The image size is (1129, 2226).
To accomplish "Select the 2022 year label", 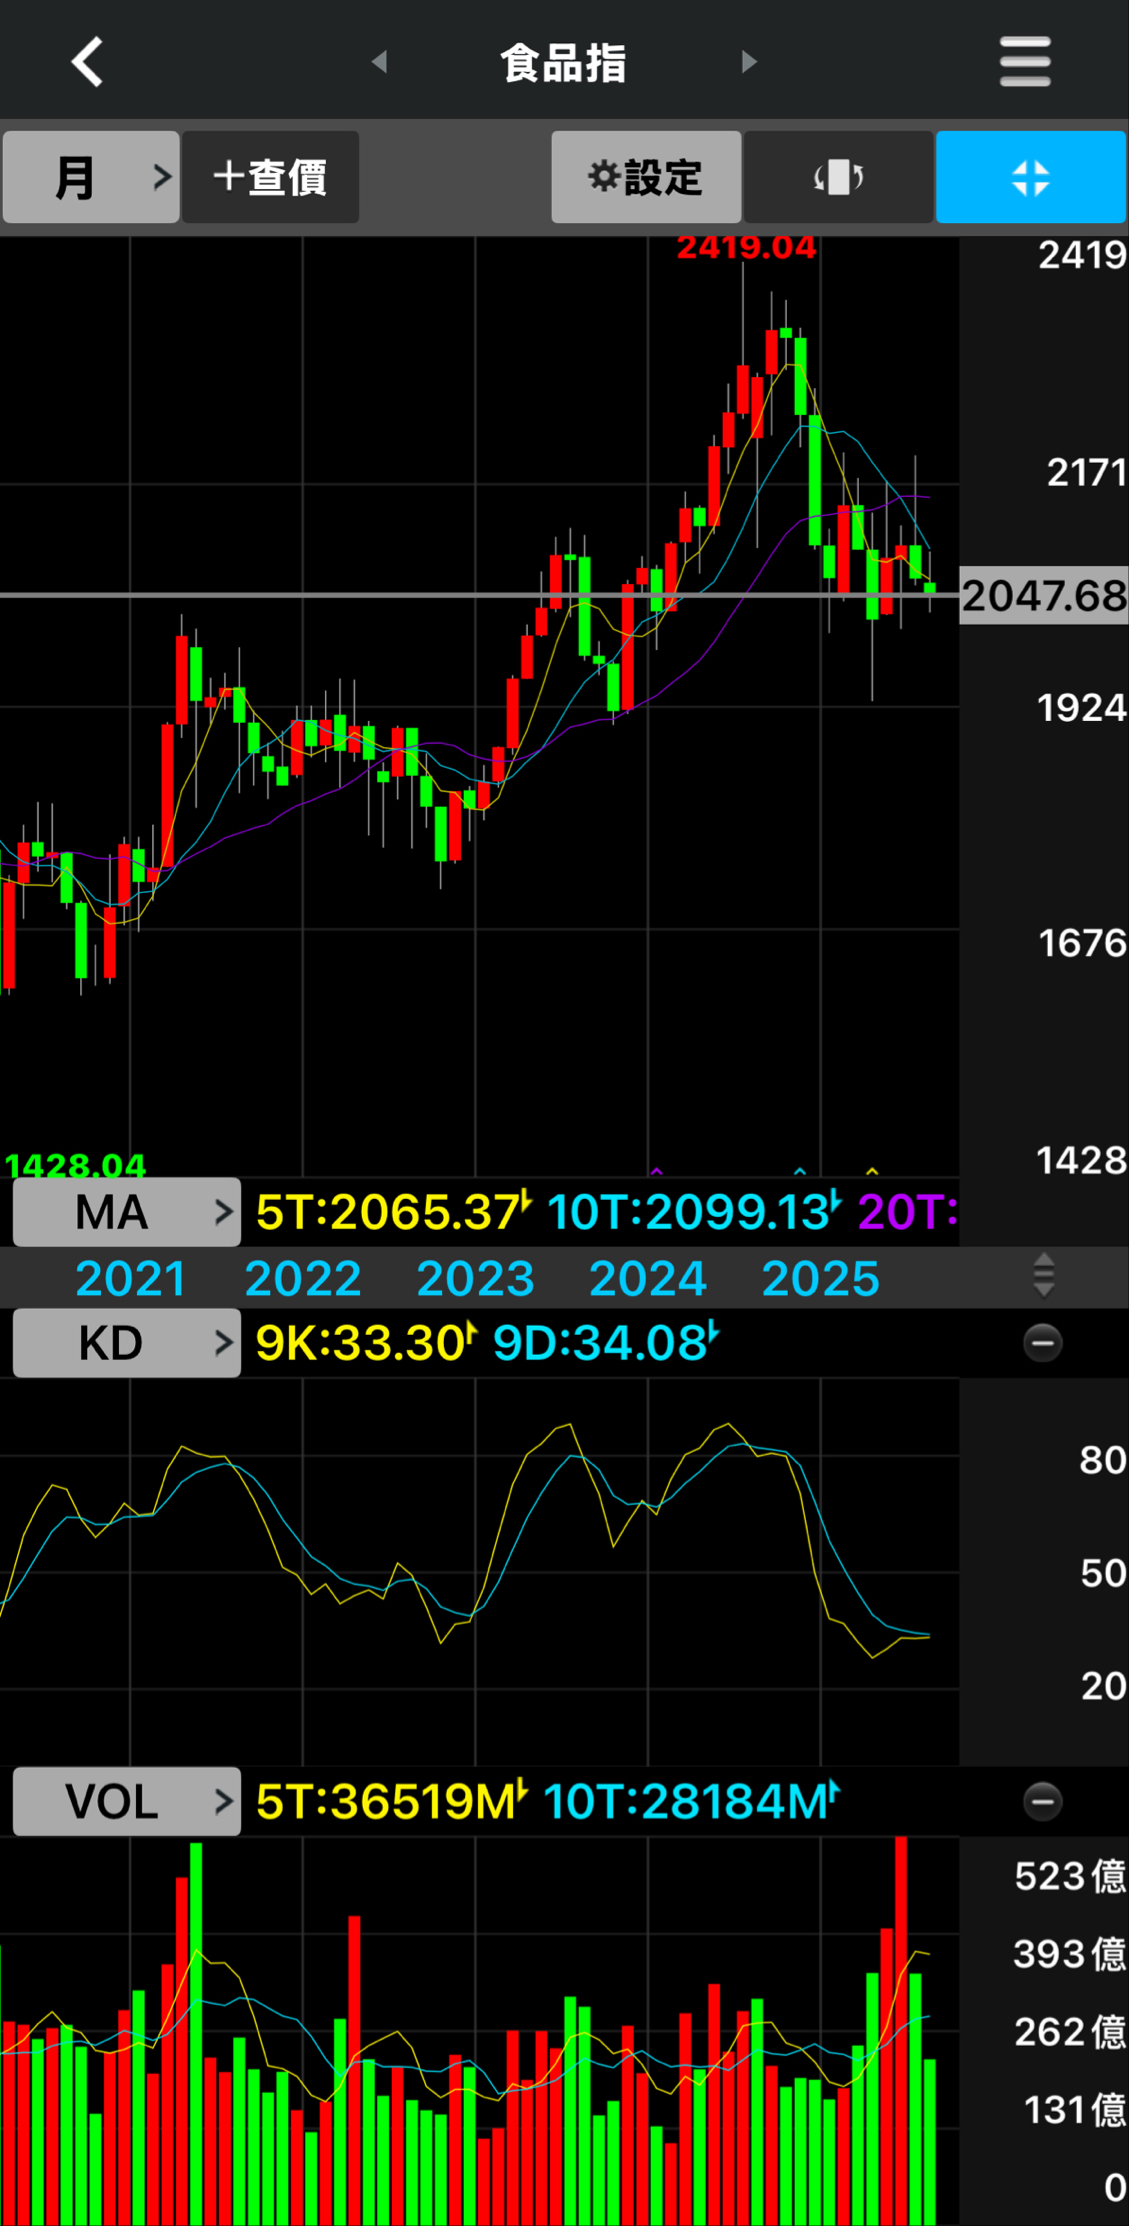I will (303, 1278).
